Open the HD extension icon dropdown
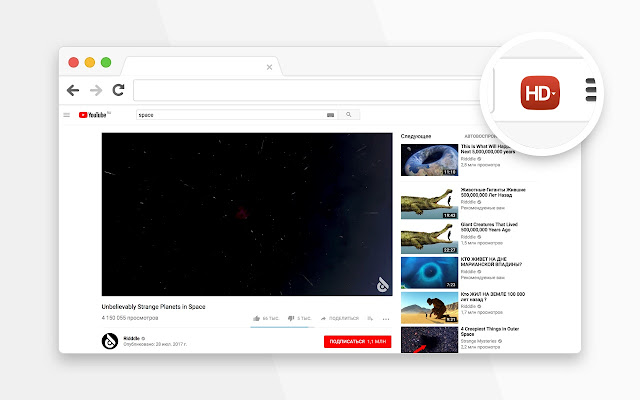Screen dimensions: 640x400 point(540,93)
